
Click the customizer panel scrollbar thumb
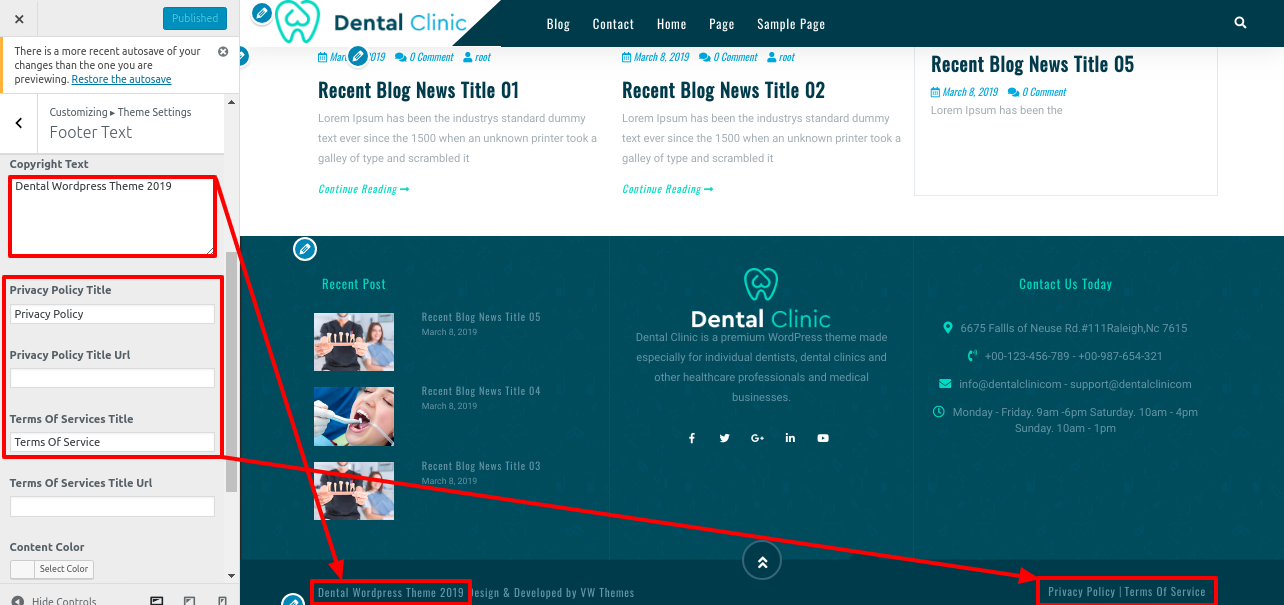coord(232,372)
